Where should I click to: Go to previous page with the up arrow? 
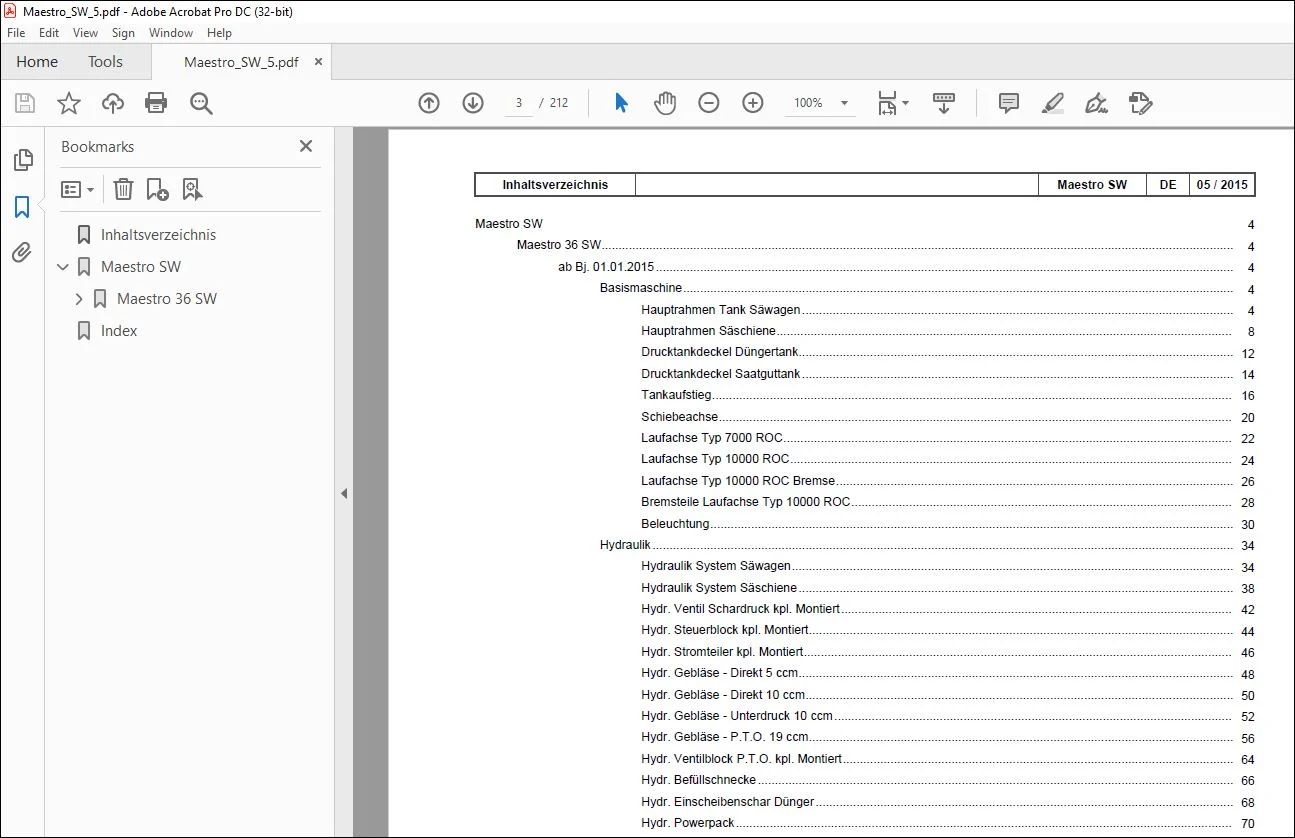pyautogui.click(x=429, y=103)
